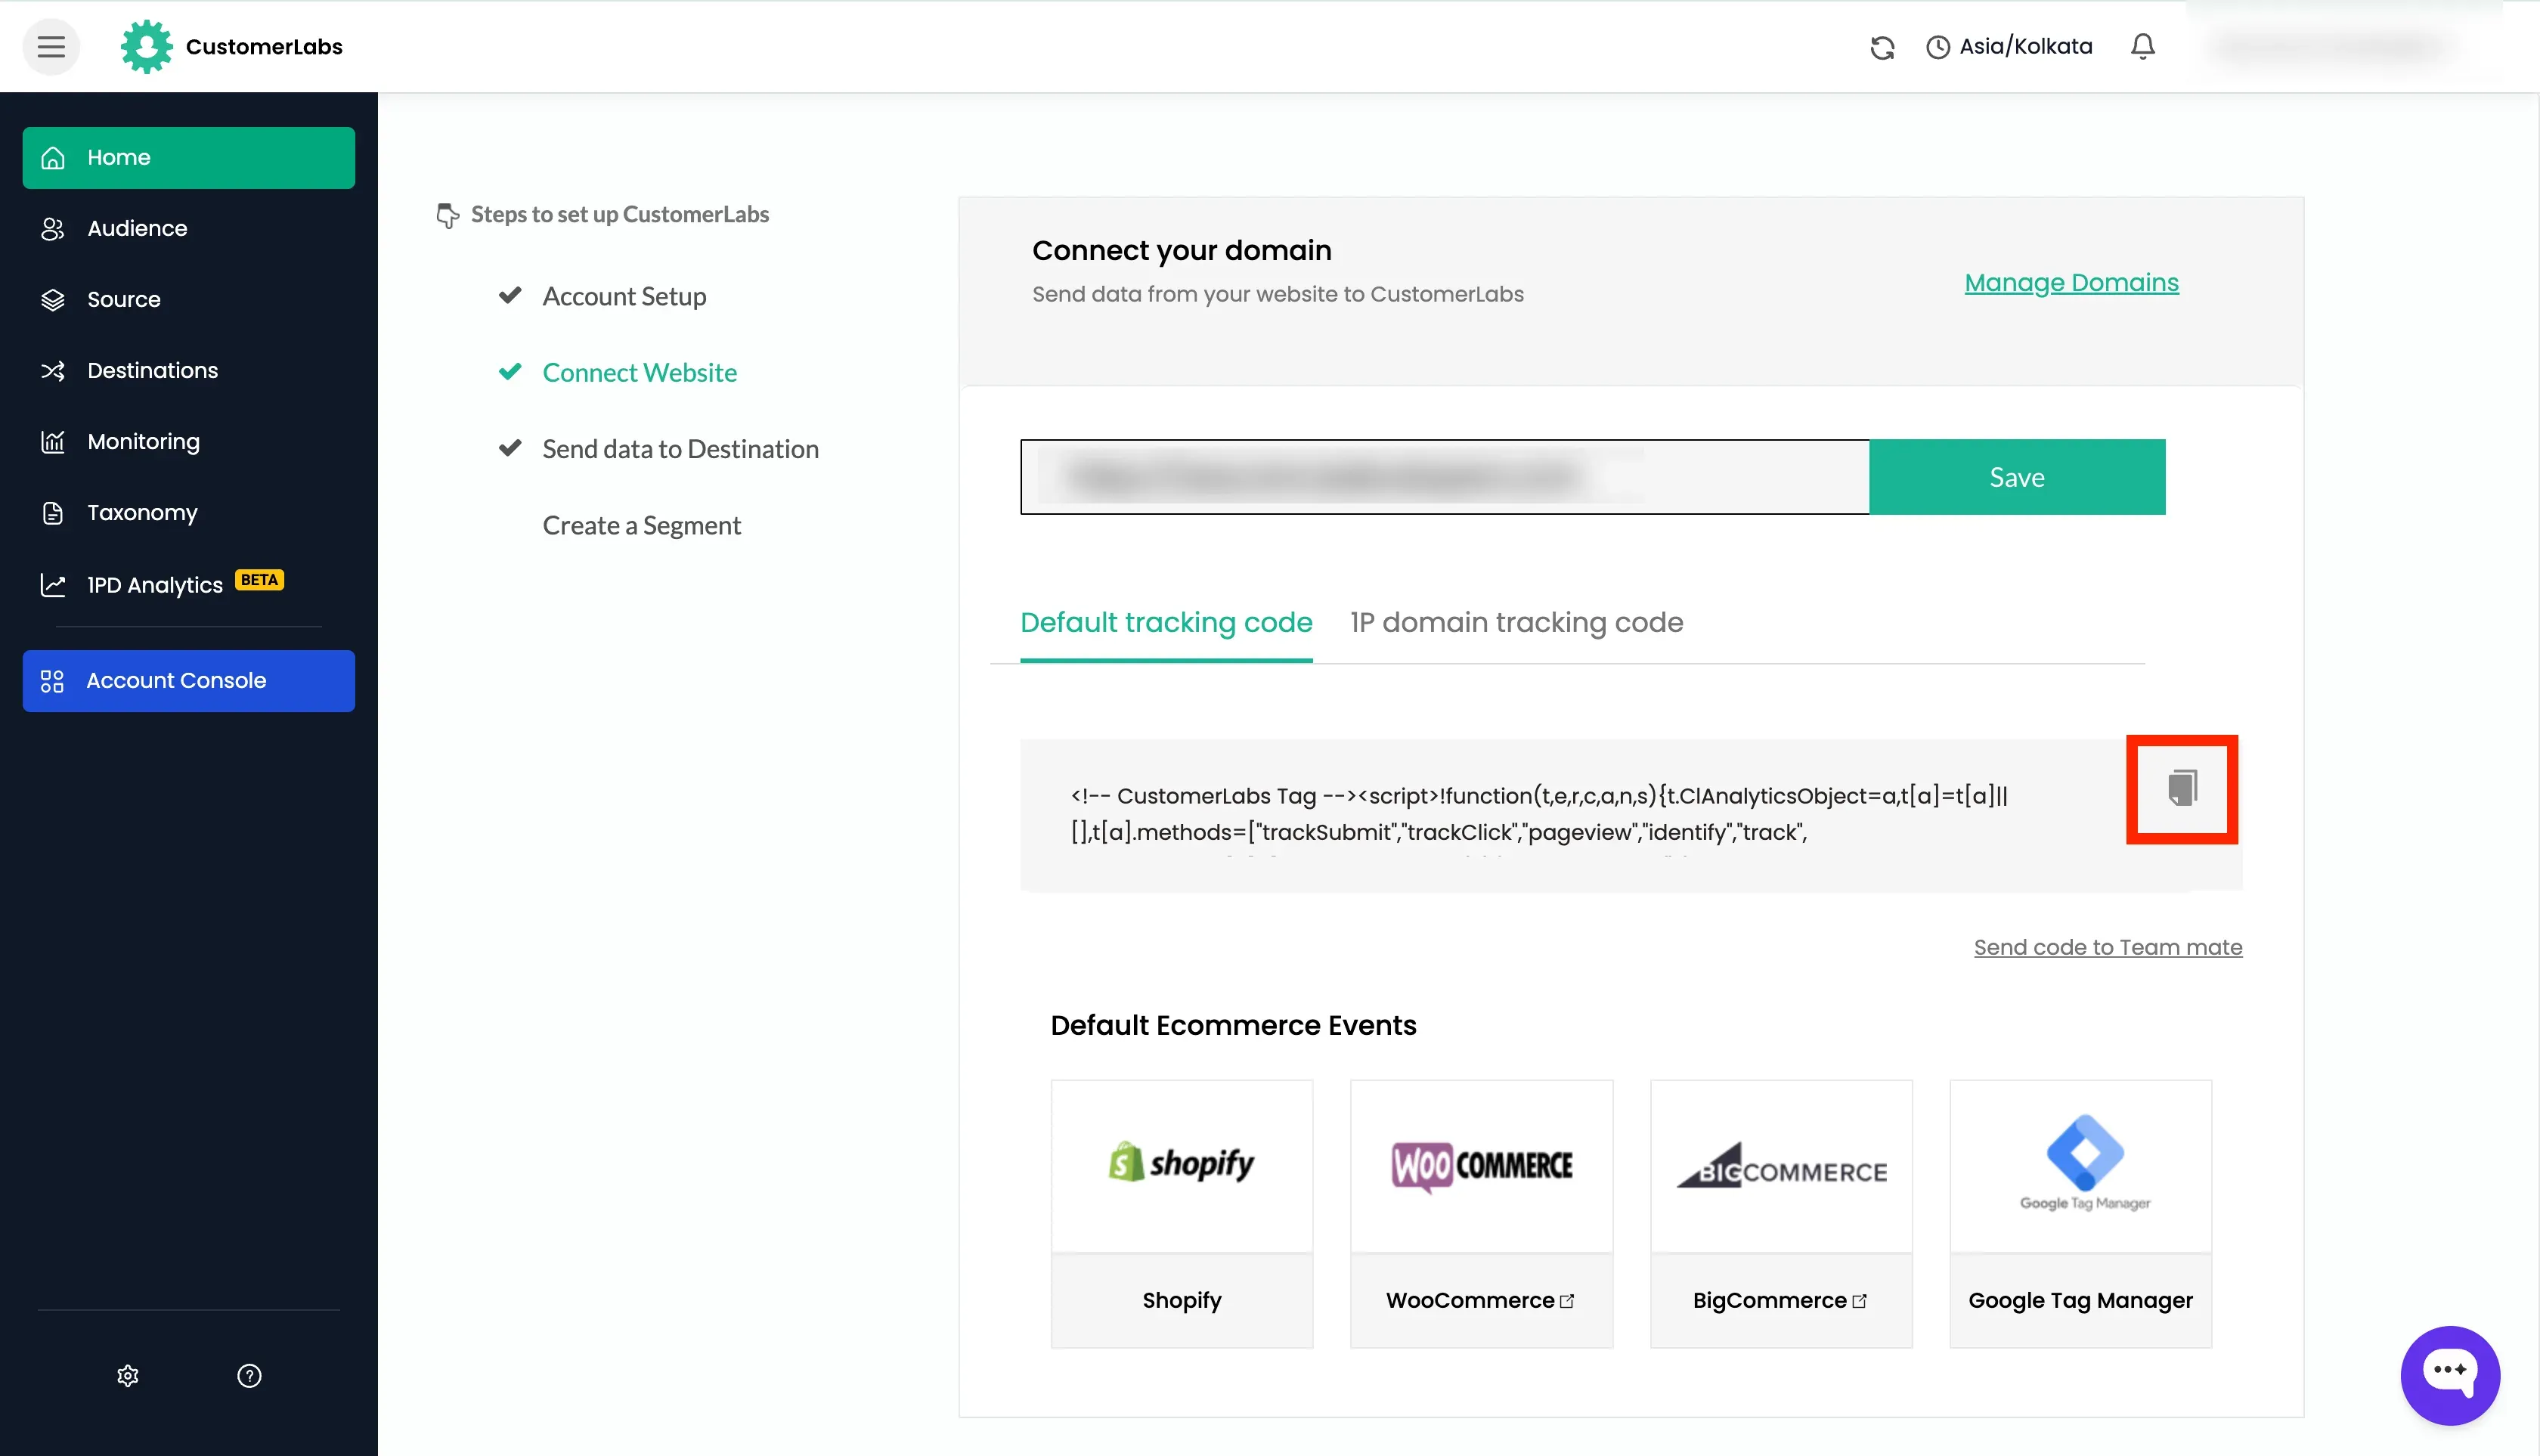Open Taxonomy in the sidebar
Screen dimensions: 2540x1456
point(189,512)
